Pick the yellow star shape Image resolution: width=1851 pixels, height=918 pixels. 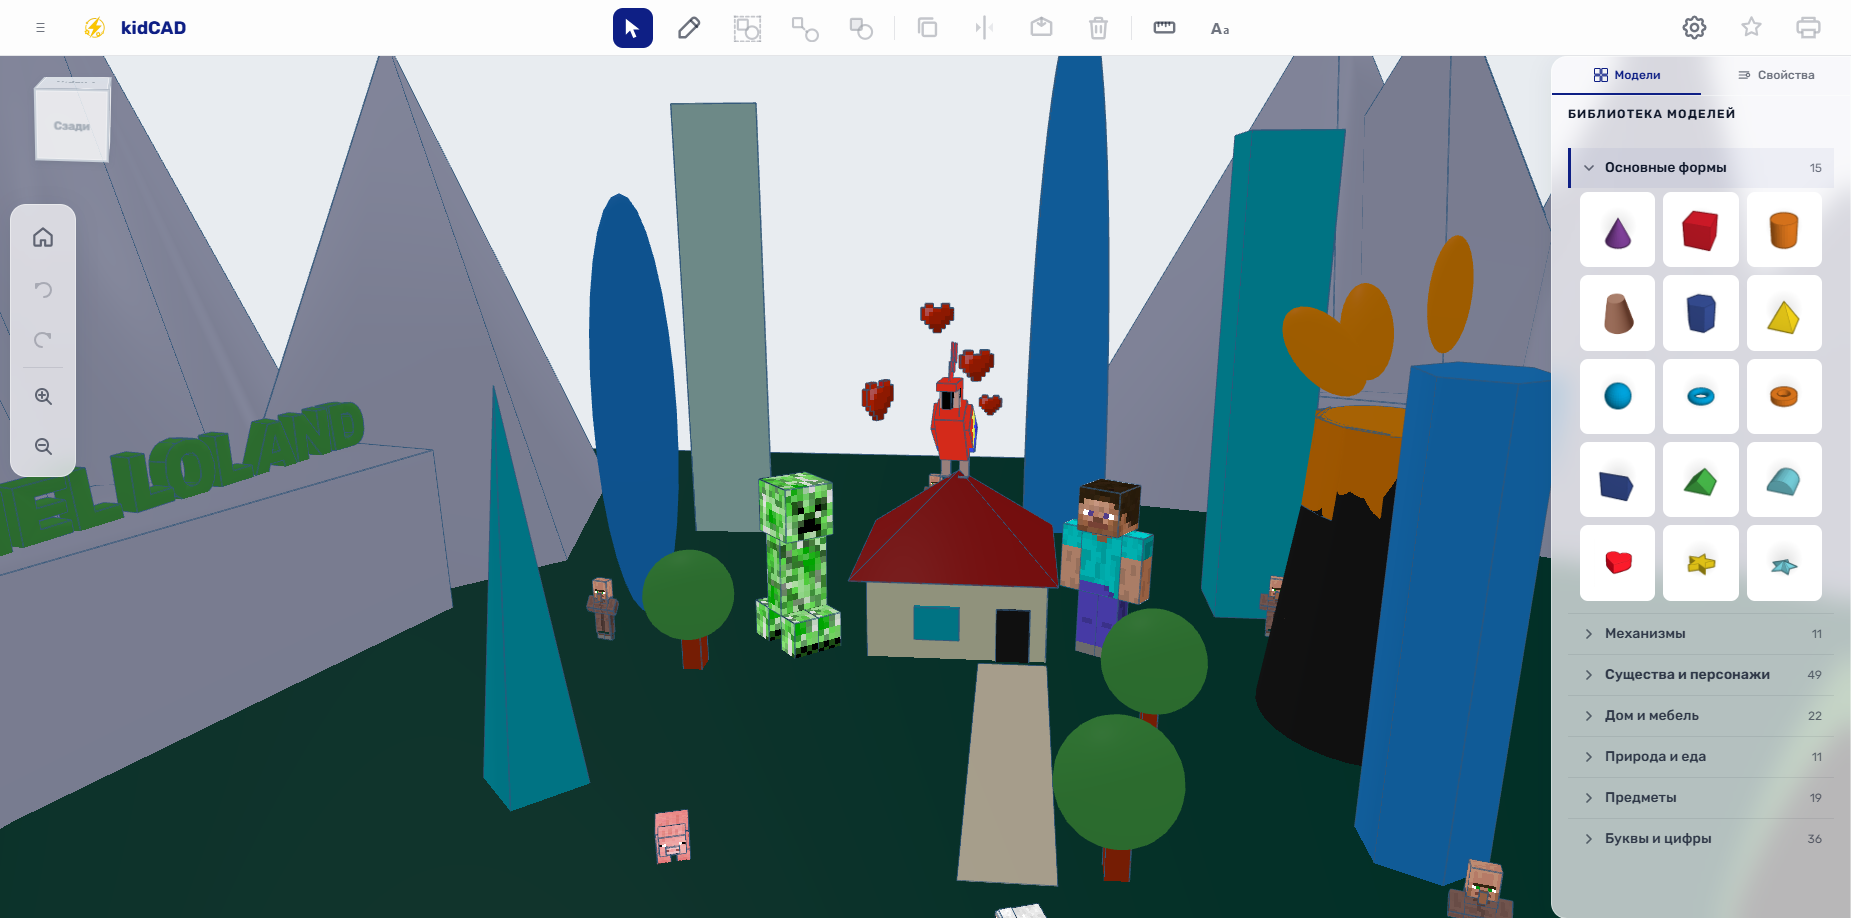[x=1700, y=563]
